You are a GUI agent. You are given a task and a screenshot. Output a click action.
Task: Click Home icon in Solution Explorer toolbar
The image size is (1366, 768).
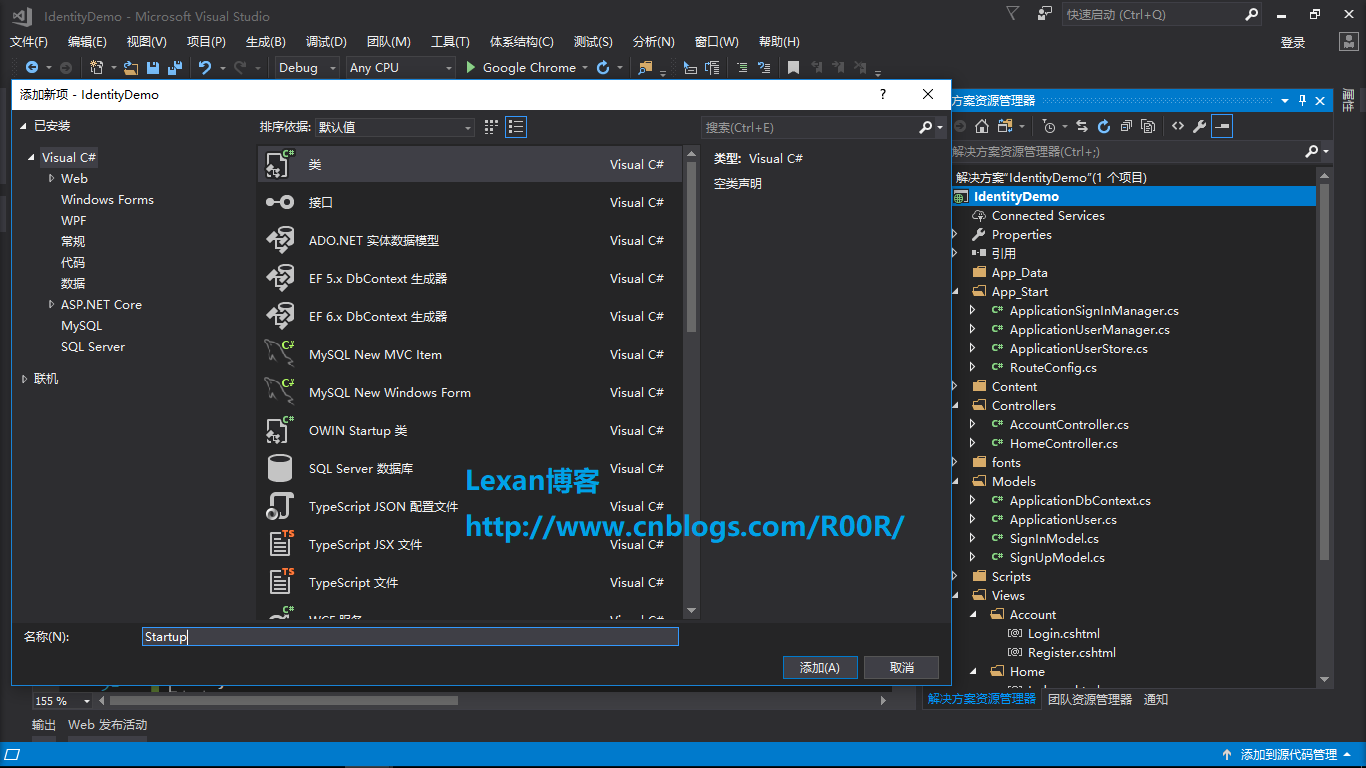[x=982, y=126]
